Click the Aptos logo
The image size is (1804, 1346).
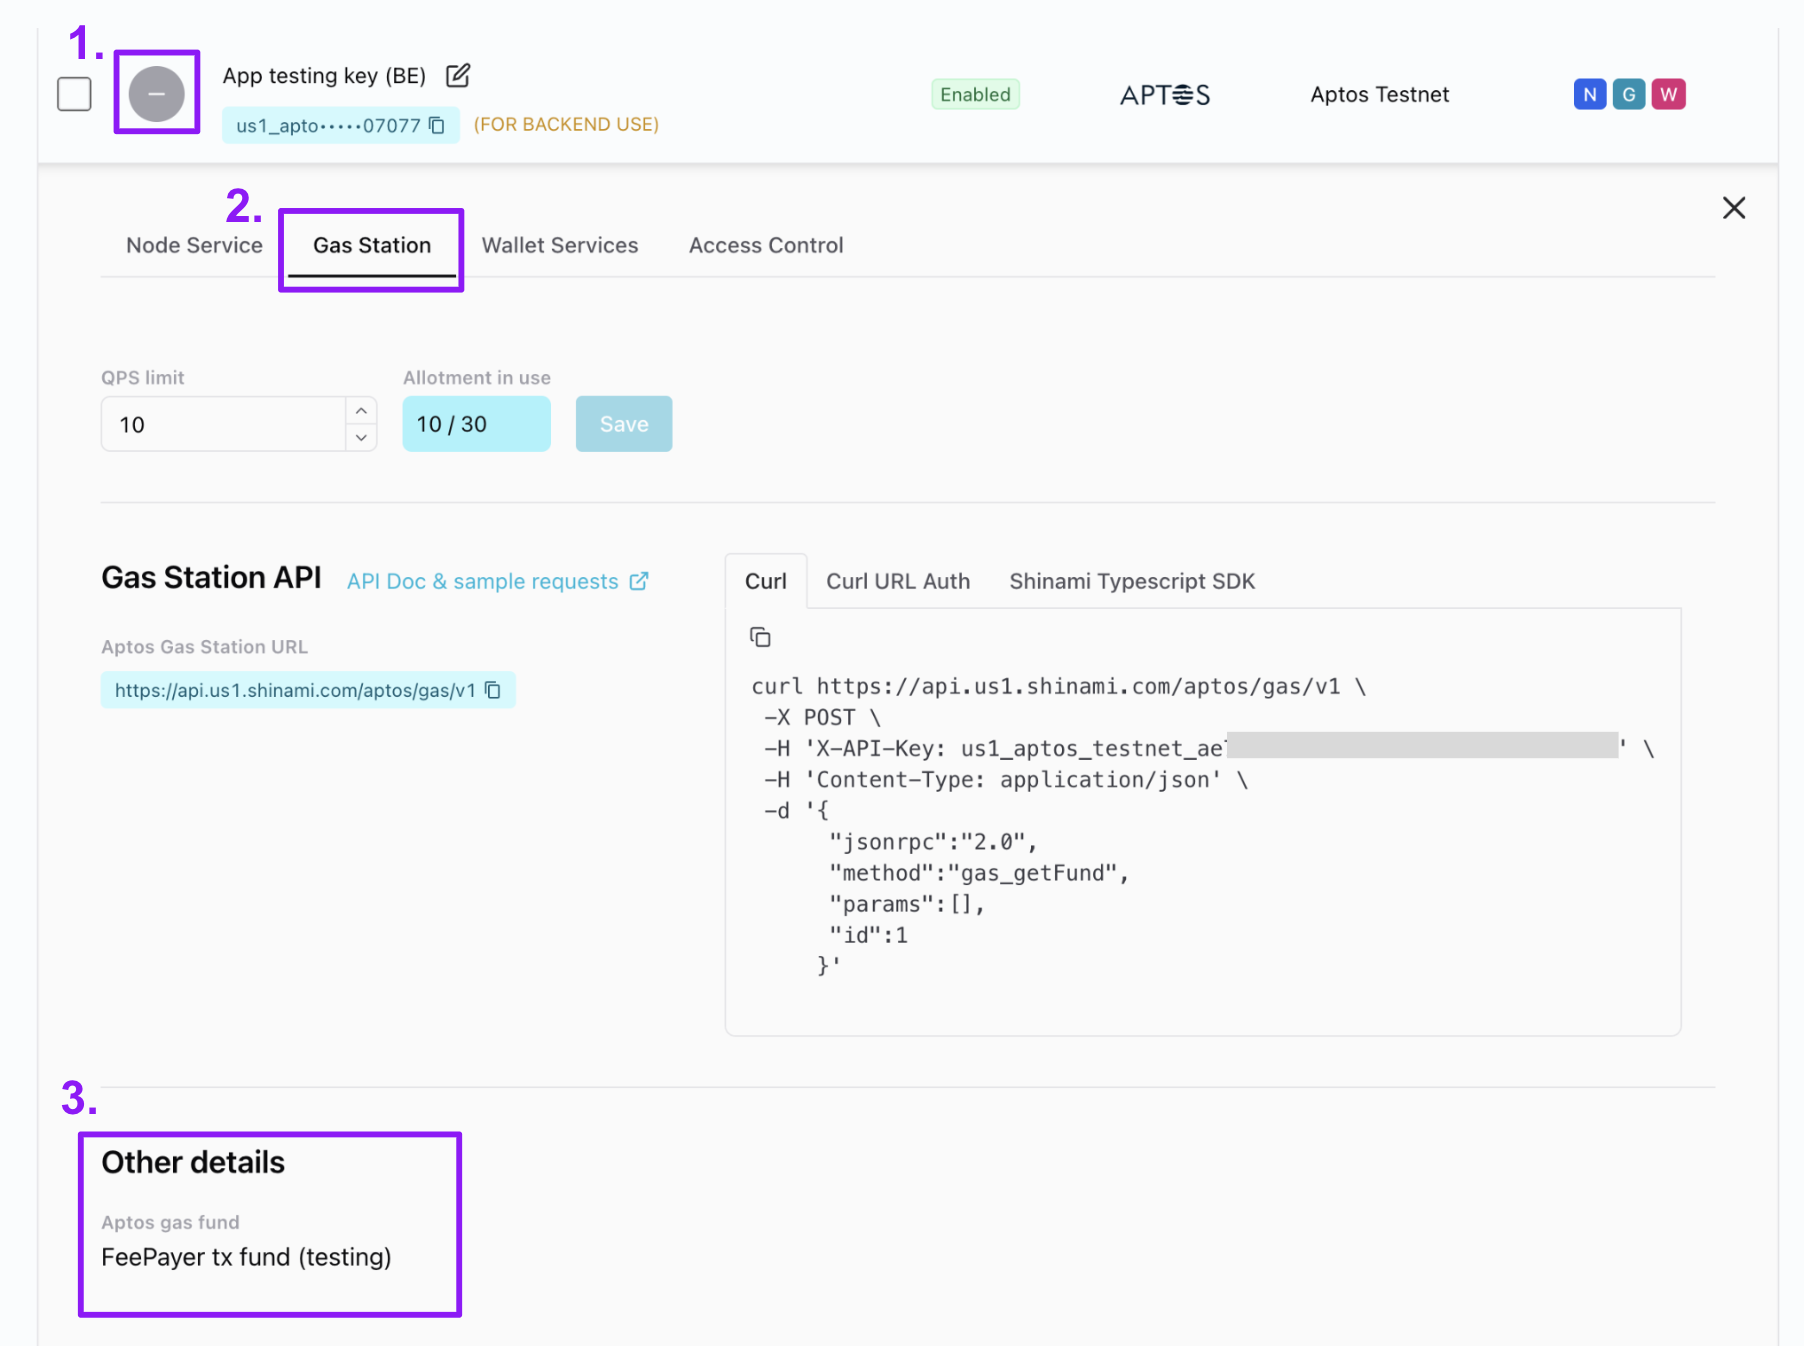click(x=1165, y=95)
